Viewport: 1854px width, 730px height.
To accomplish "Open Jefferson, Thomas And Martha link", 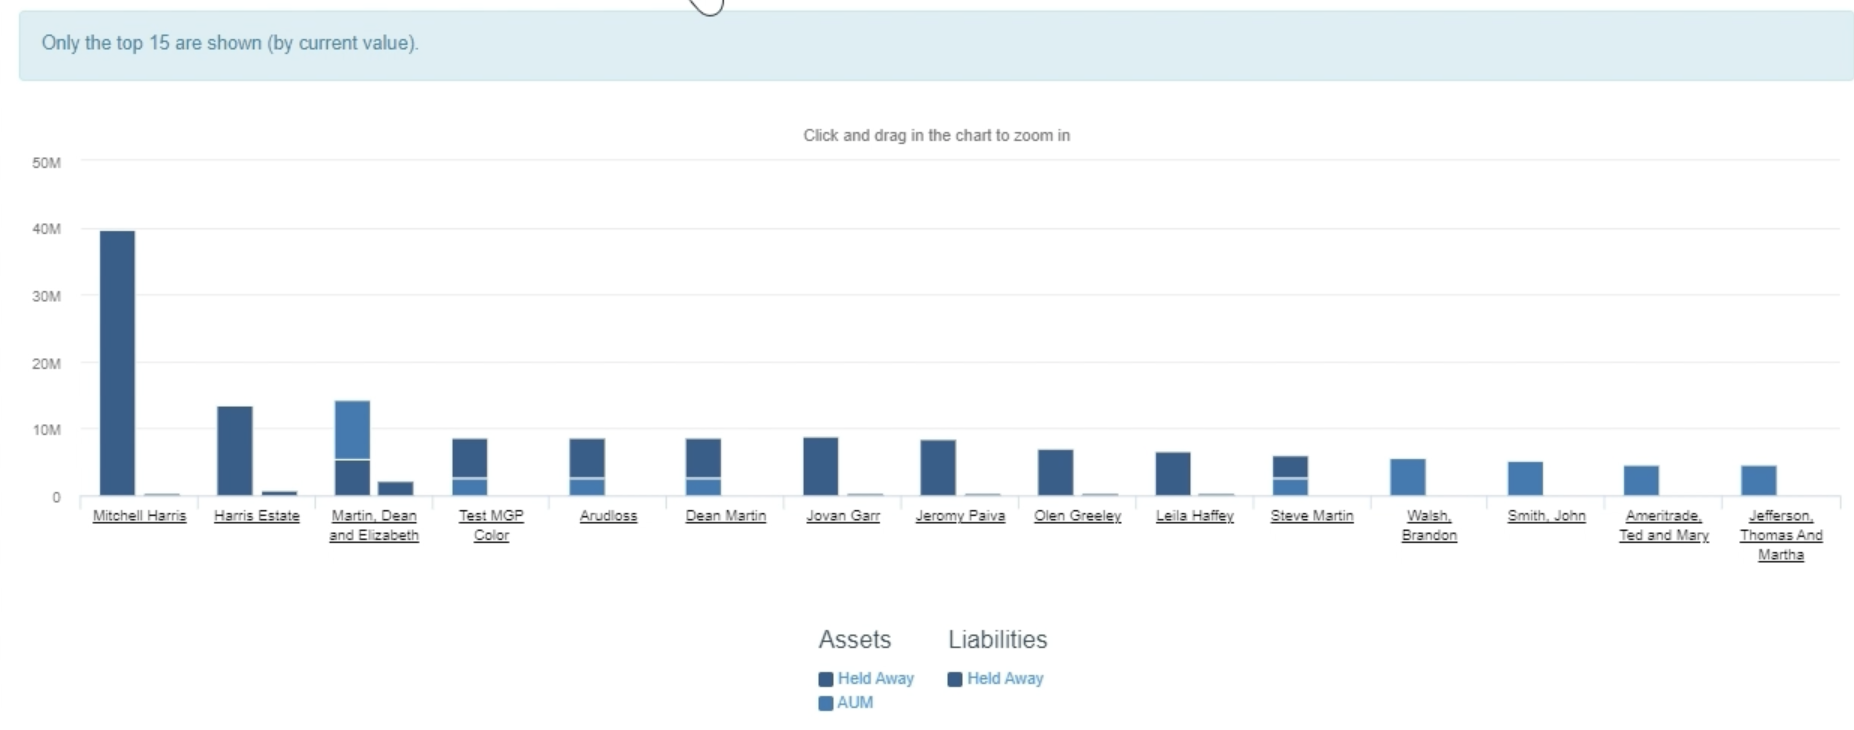I will tap(1781, 535).
